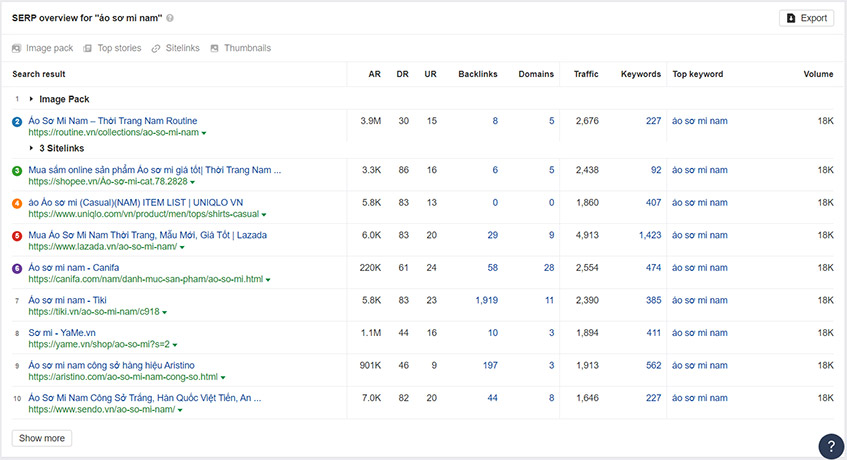Expand the Image Pack row
Screen dimensions: 847x460
[x=31, y=99]
